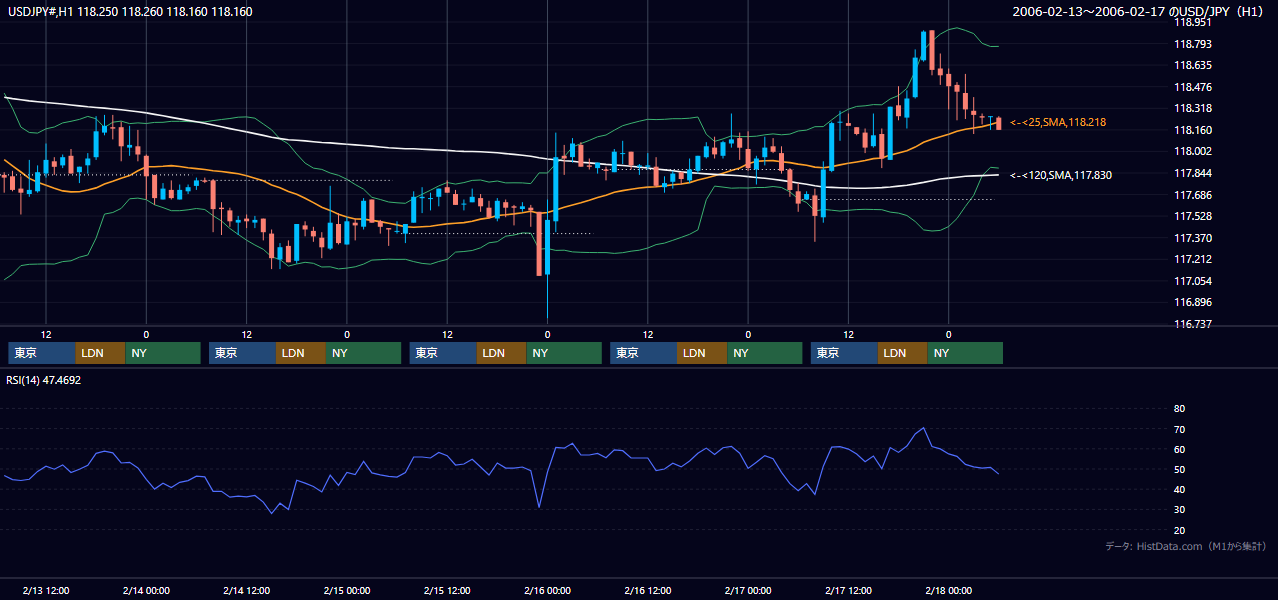
Task: Select the 2/16 00:00 time label
Action: tap(547, 590)
